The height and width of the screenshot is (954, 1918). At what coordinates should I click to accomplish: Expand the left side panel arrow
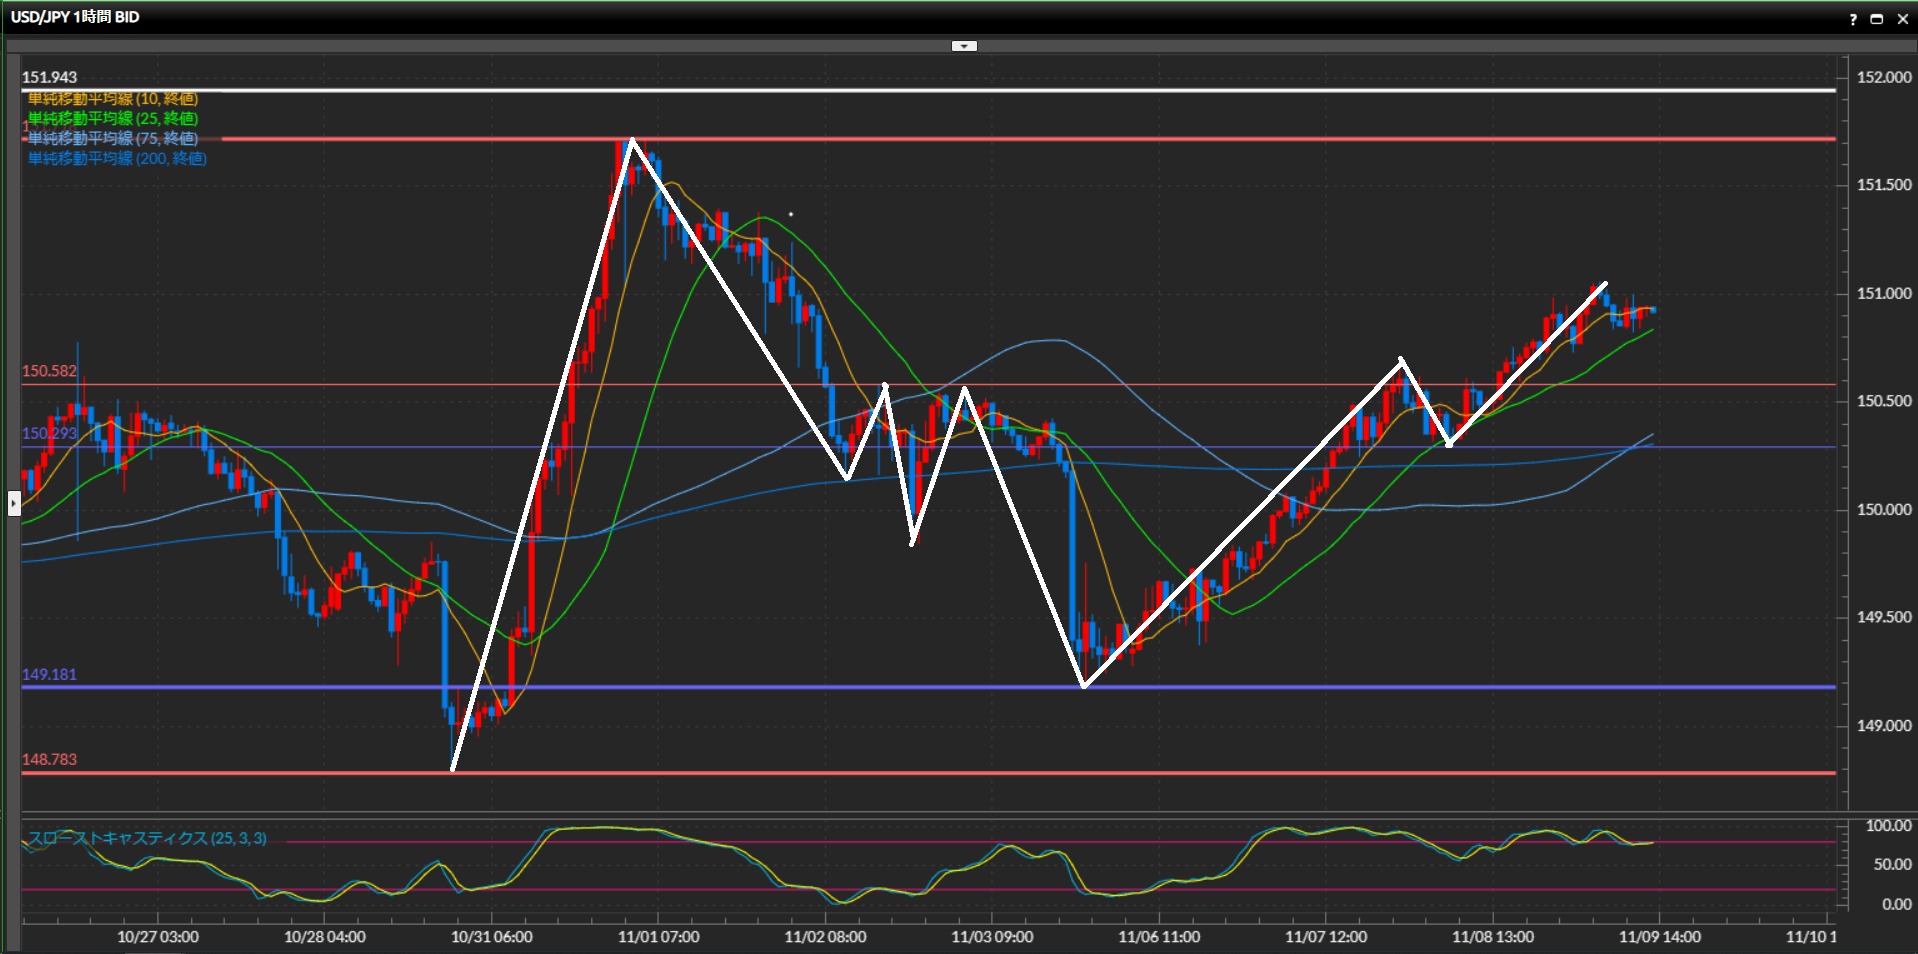[x=14, y=503]
